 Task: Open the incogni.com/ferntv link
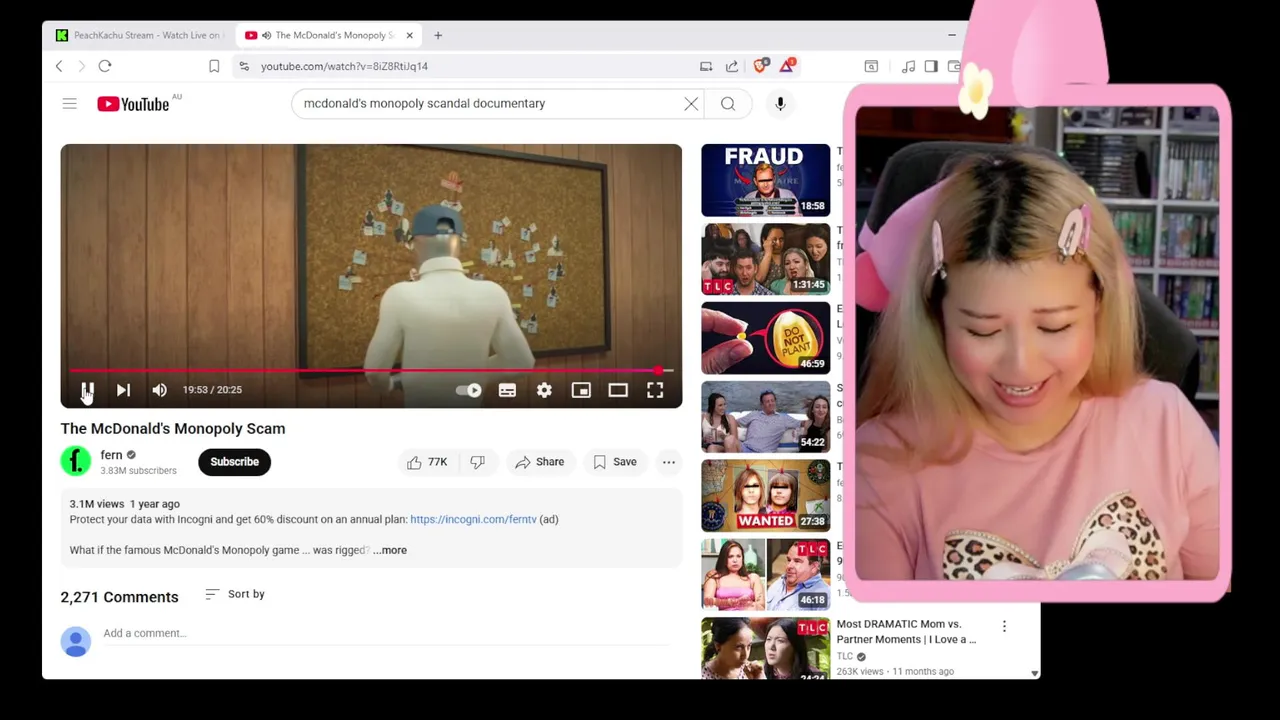point(473,520)
